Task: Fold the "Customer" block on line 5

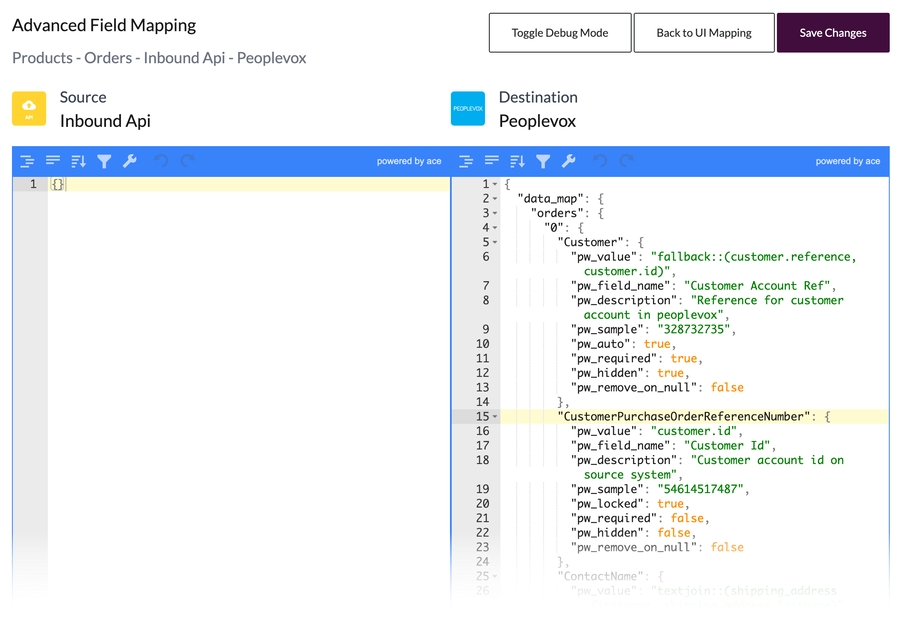Action: [x=495, y=243]
